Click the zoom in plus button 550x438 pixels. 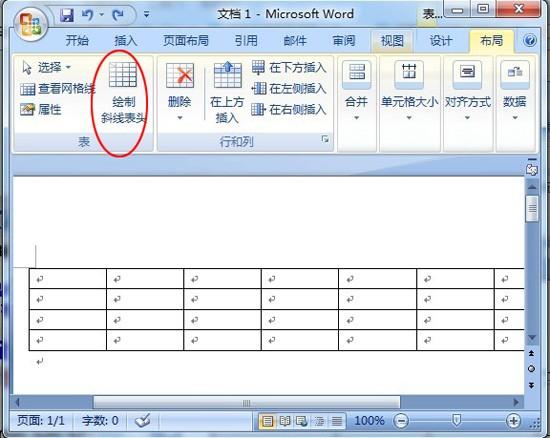click(513, 420)
